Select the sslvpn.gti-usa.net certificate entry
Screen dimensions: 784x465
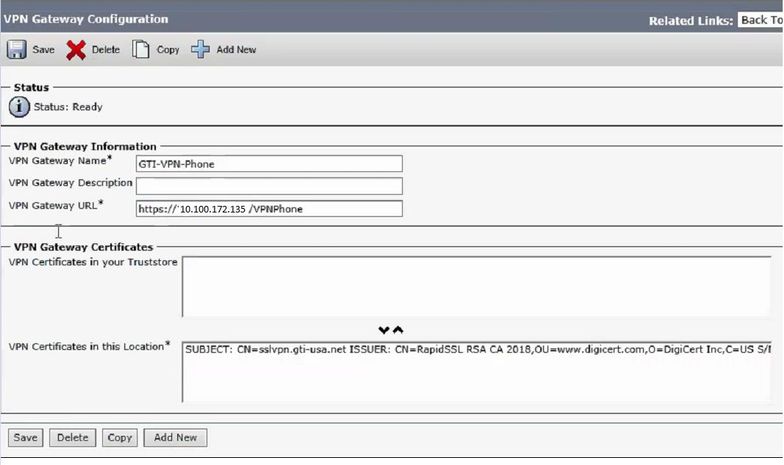[478, 350]
